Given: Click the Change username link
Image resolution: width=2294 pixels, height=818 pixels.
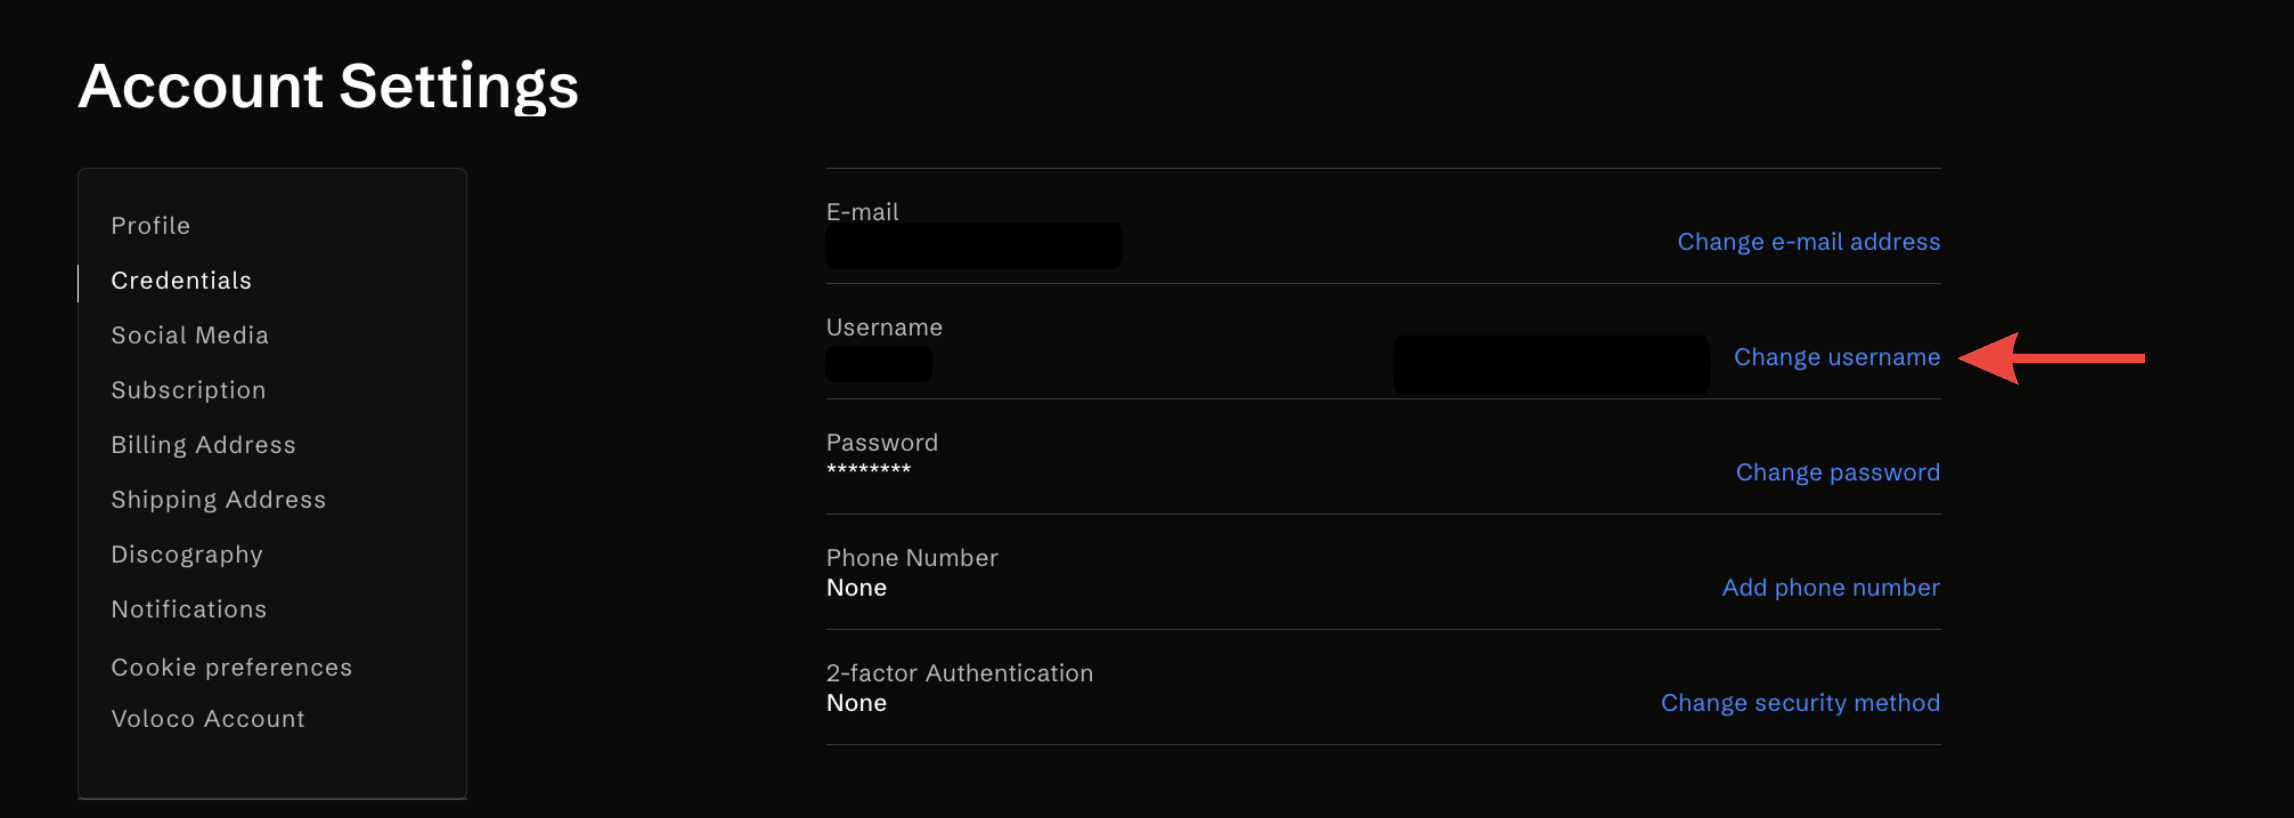Looking at the screenshot, I should pos(1836,357).
